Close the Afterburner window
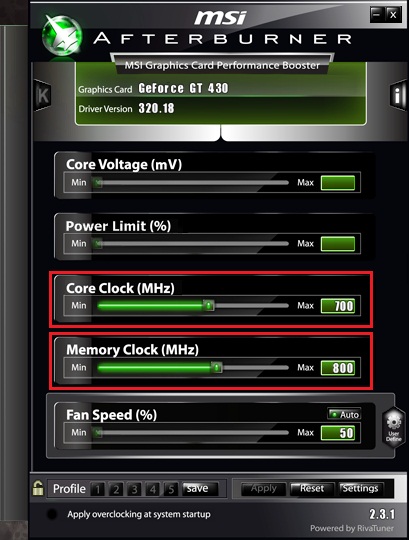The image size is (409, 540). tap(393, 14)
